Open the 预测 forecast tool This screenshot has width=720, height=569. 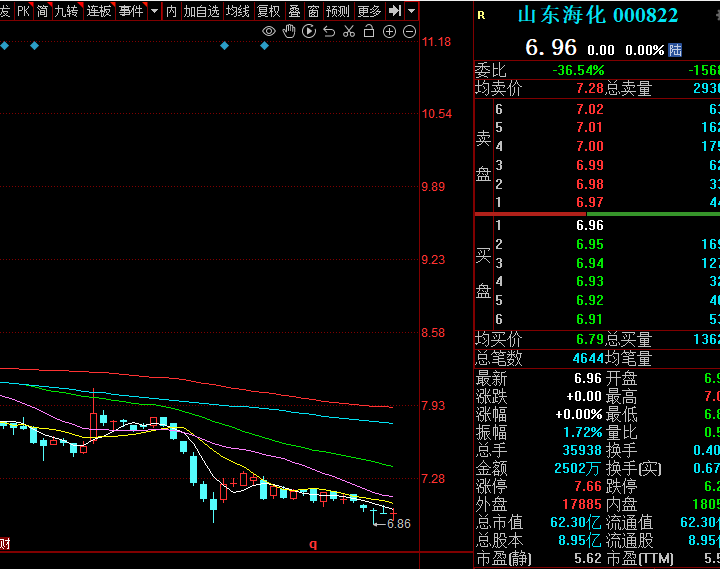pos(338,11)
